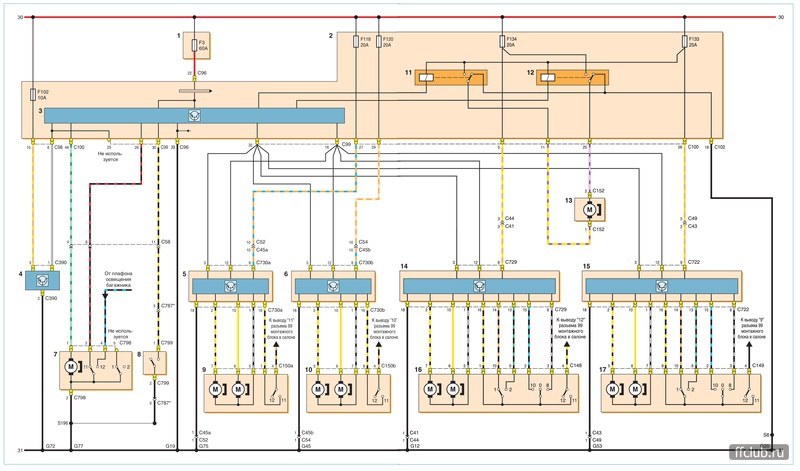Click the switch symbol in component 8

(155, 361)
